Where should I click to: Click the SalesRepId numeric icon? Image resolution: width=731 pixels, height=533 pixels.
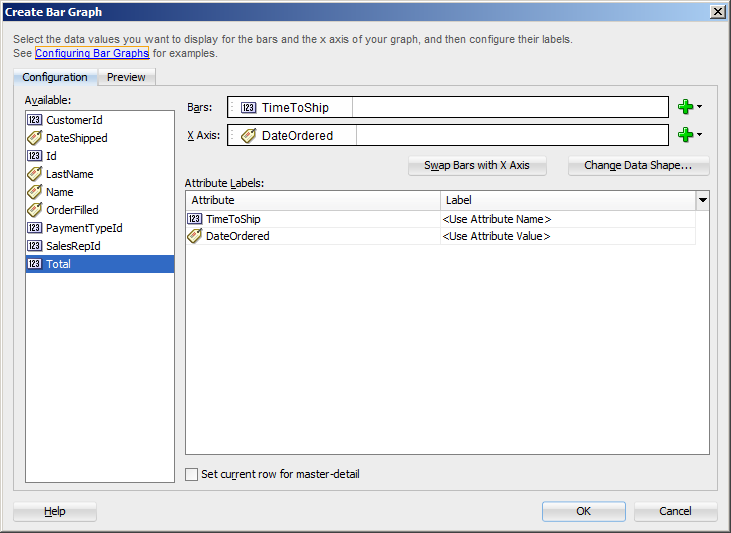[x=34, y=246]
